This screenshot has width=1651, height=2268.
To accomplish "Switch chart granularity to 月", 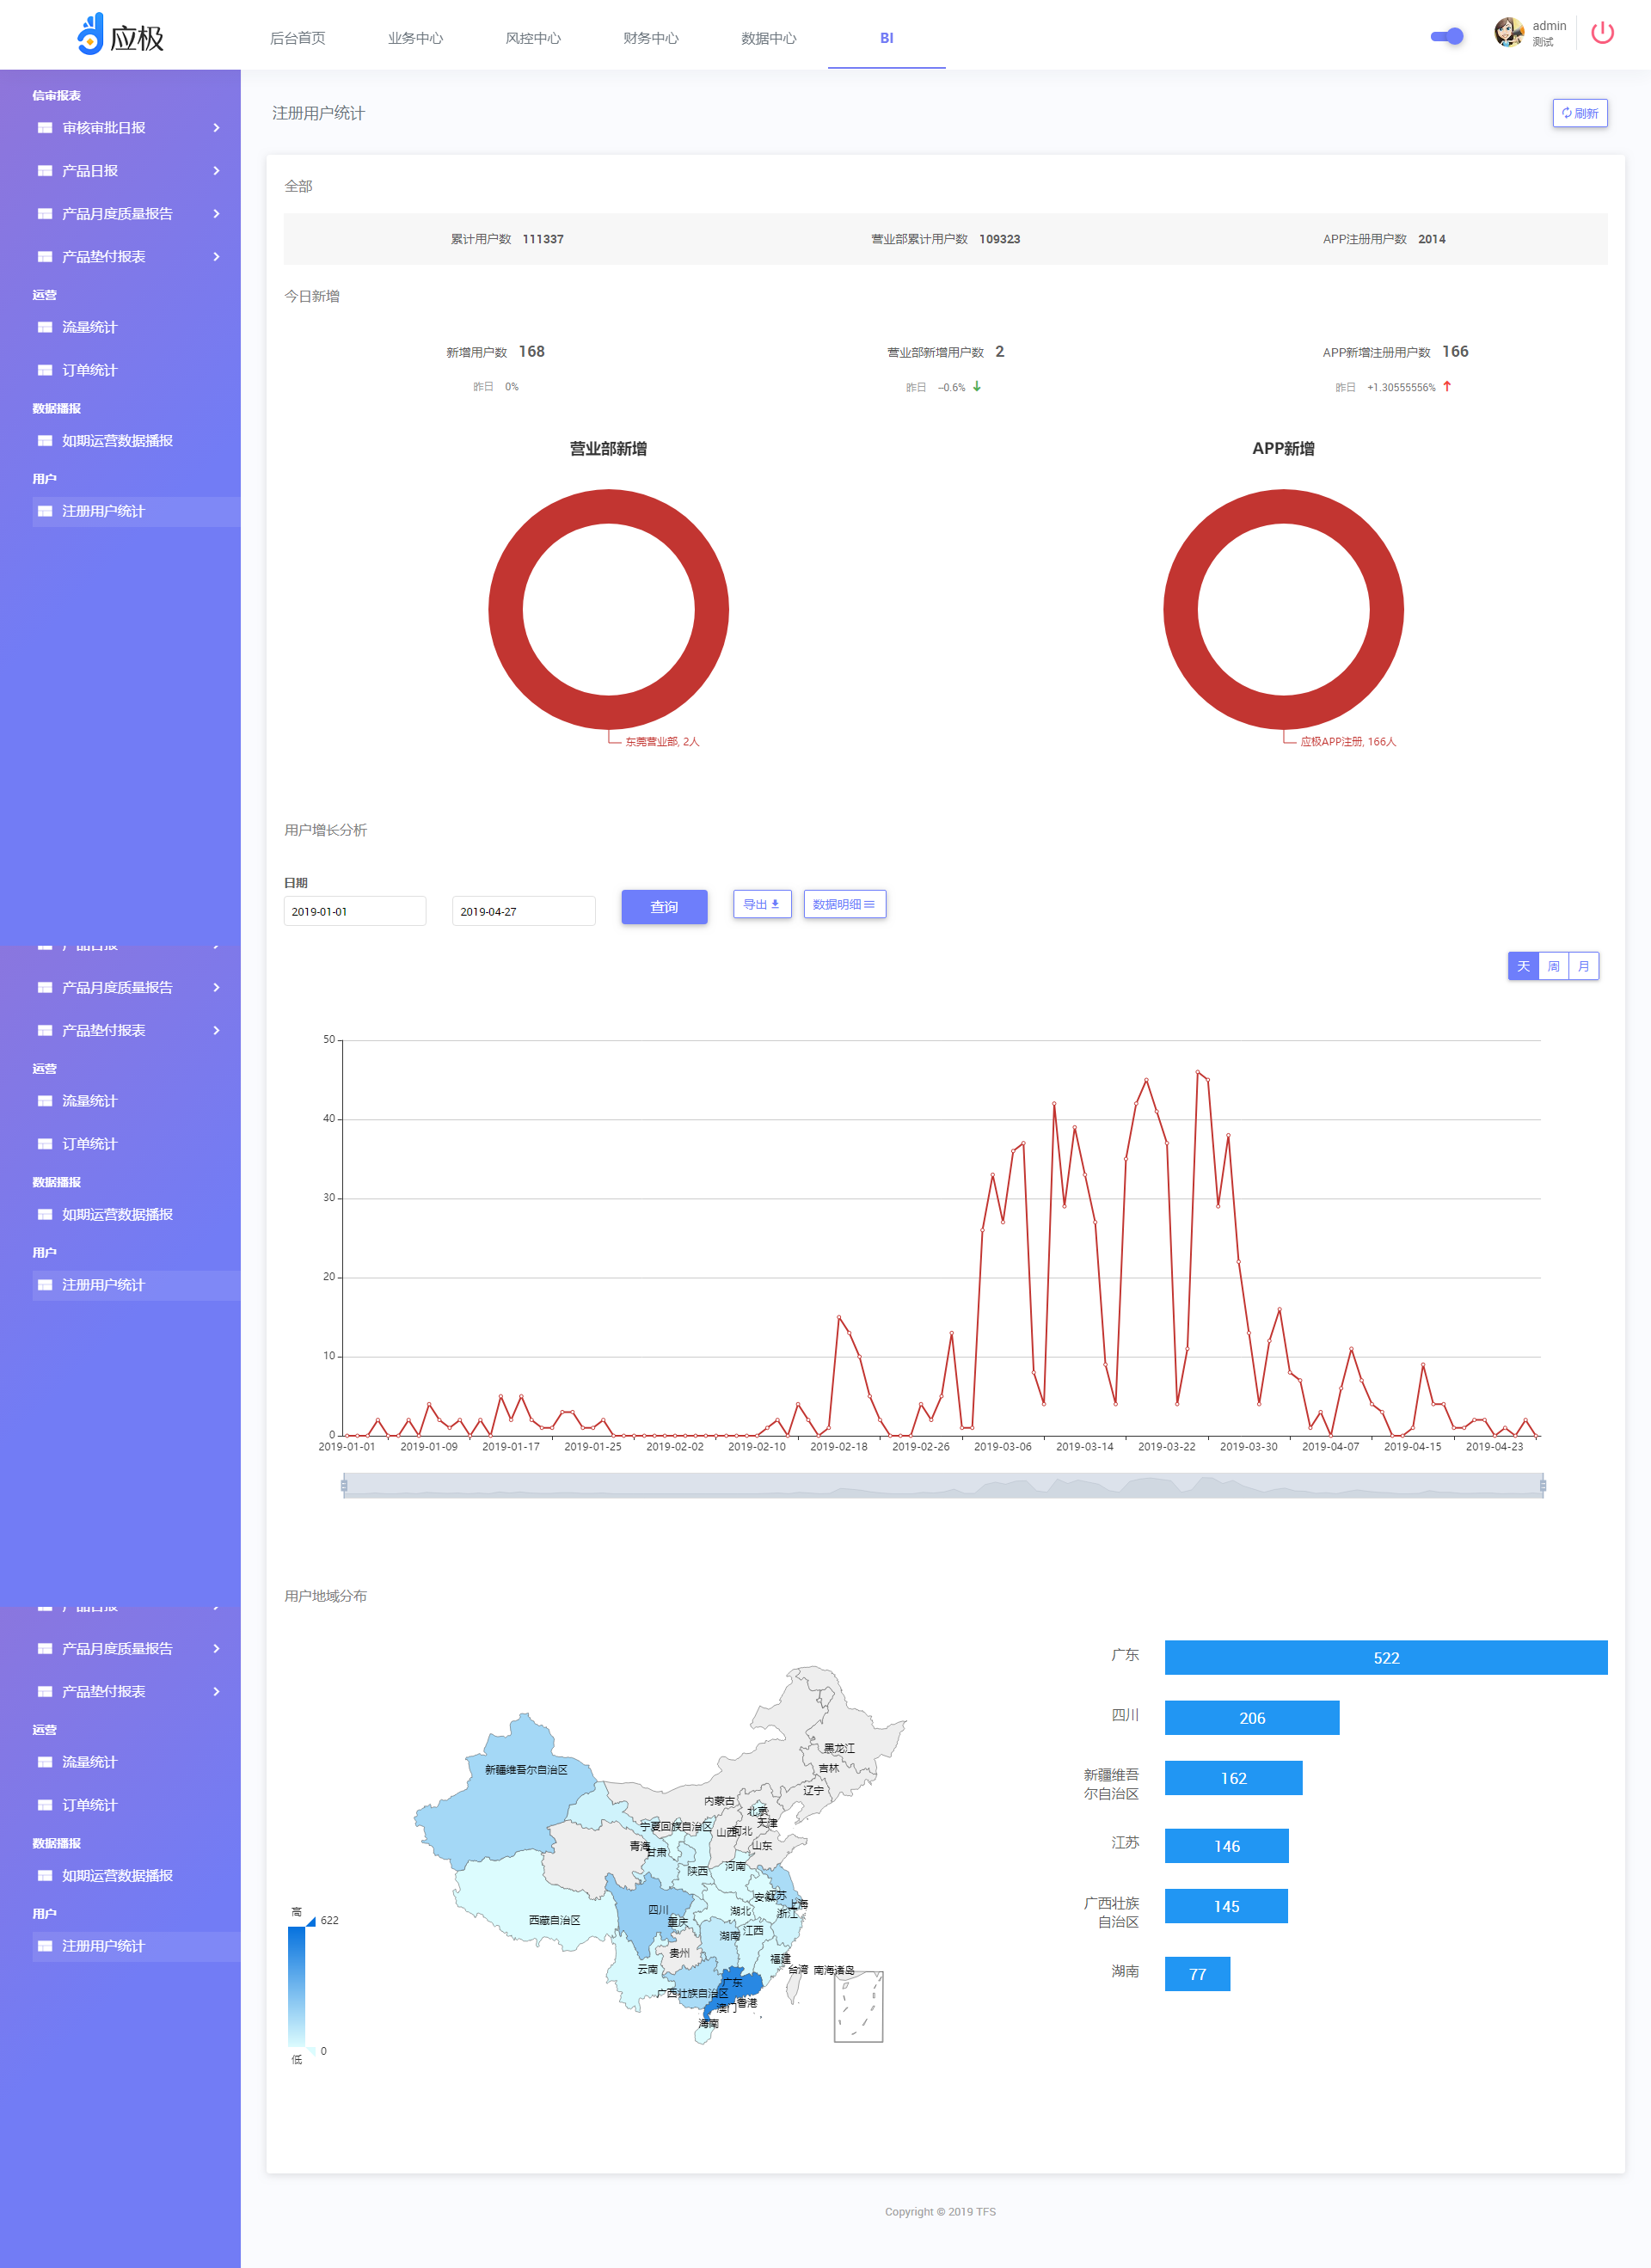I will click(1584, 966).
